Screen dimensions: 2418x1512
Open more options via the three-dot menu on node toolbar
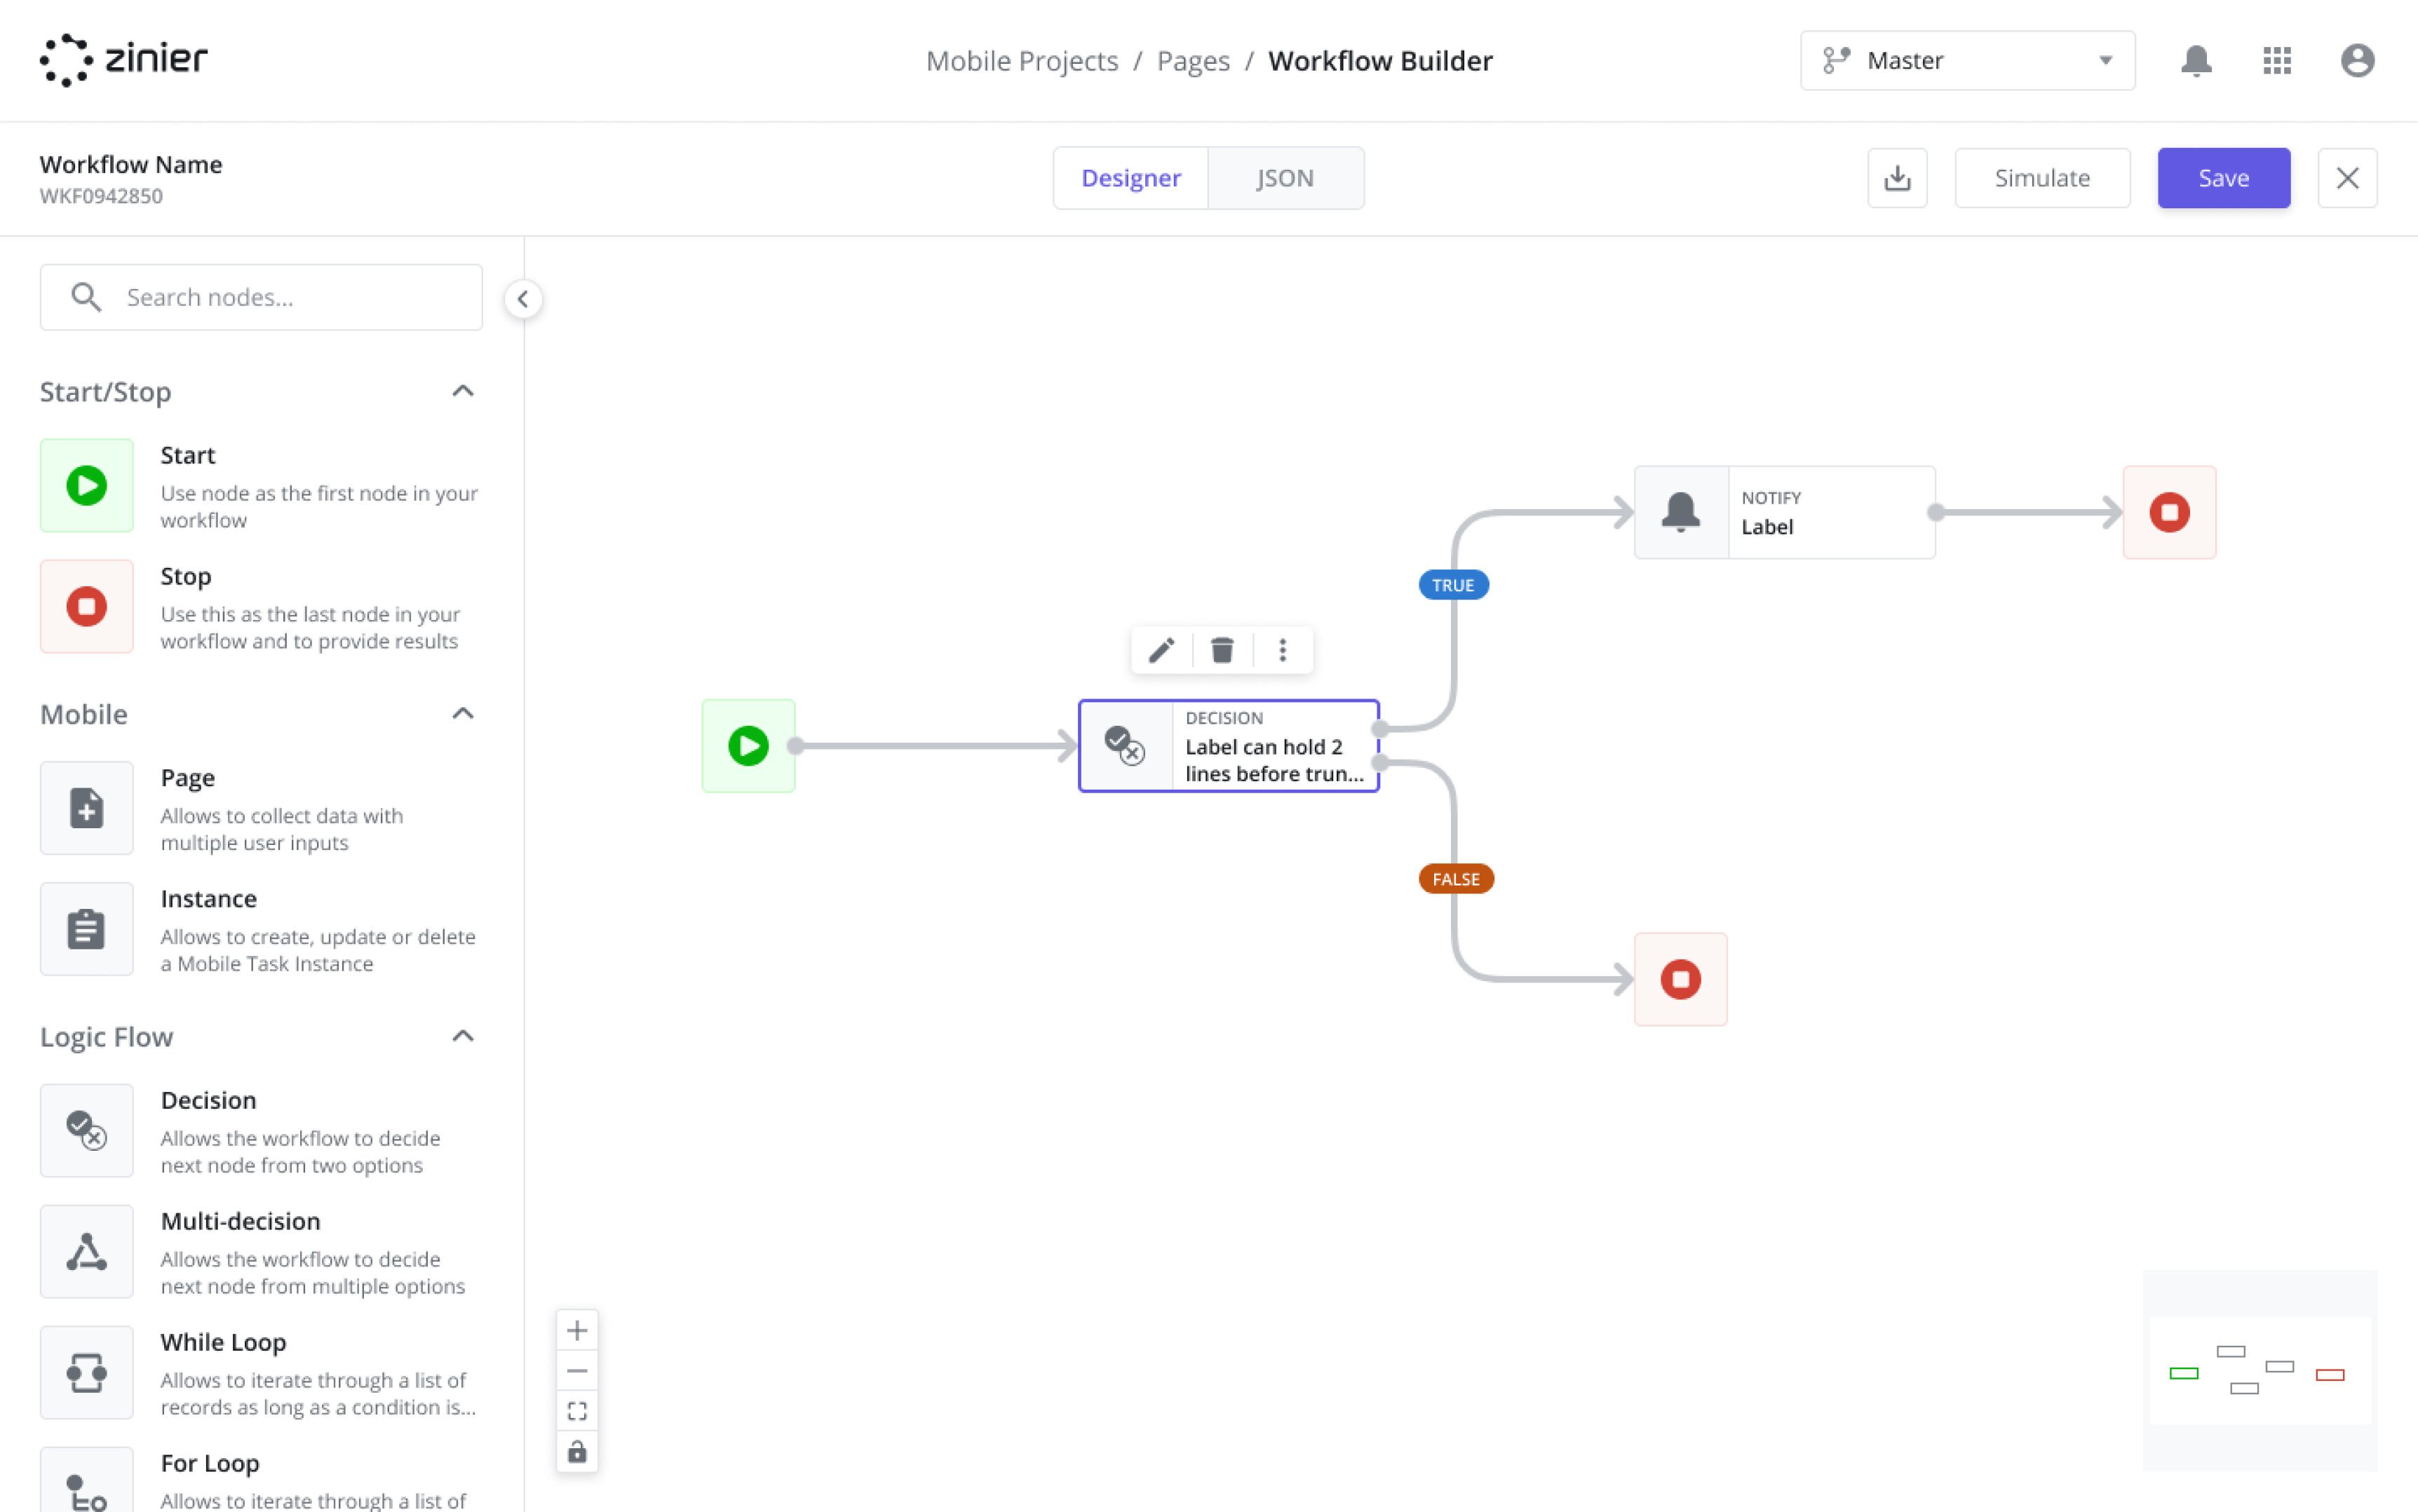coord(1283,650)
